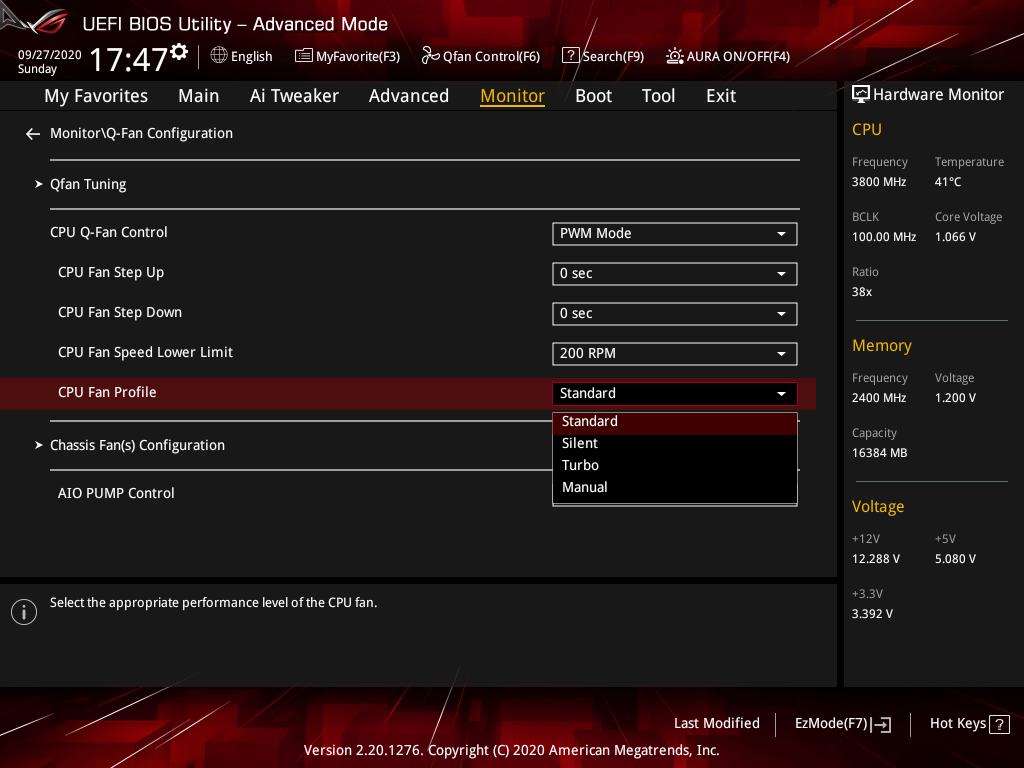Open the CPU Q-Fan Control PWM Mode dropdown
Viewport: 1024px width, 768px height.
pos(675,234)
